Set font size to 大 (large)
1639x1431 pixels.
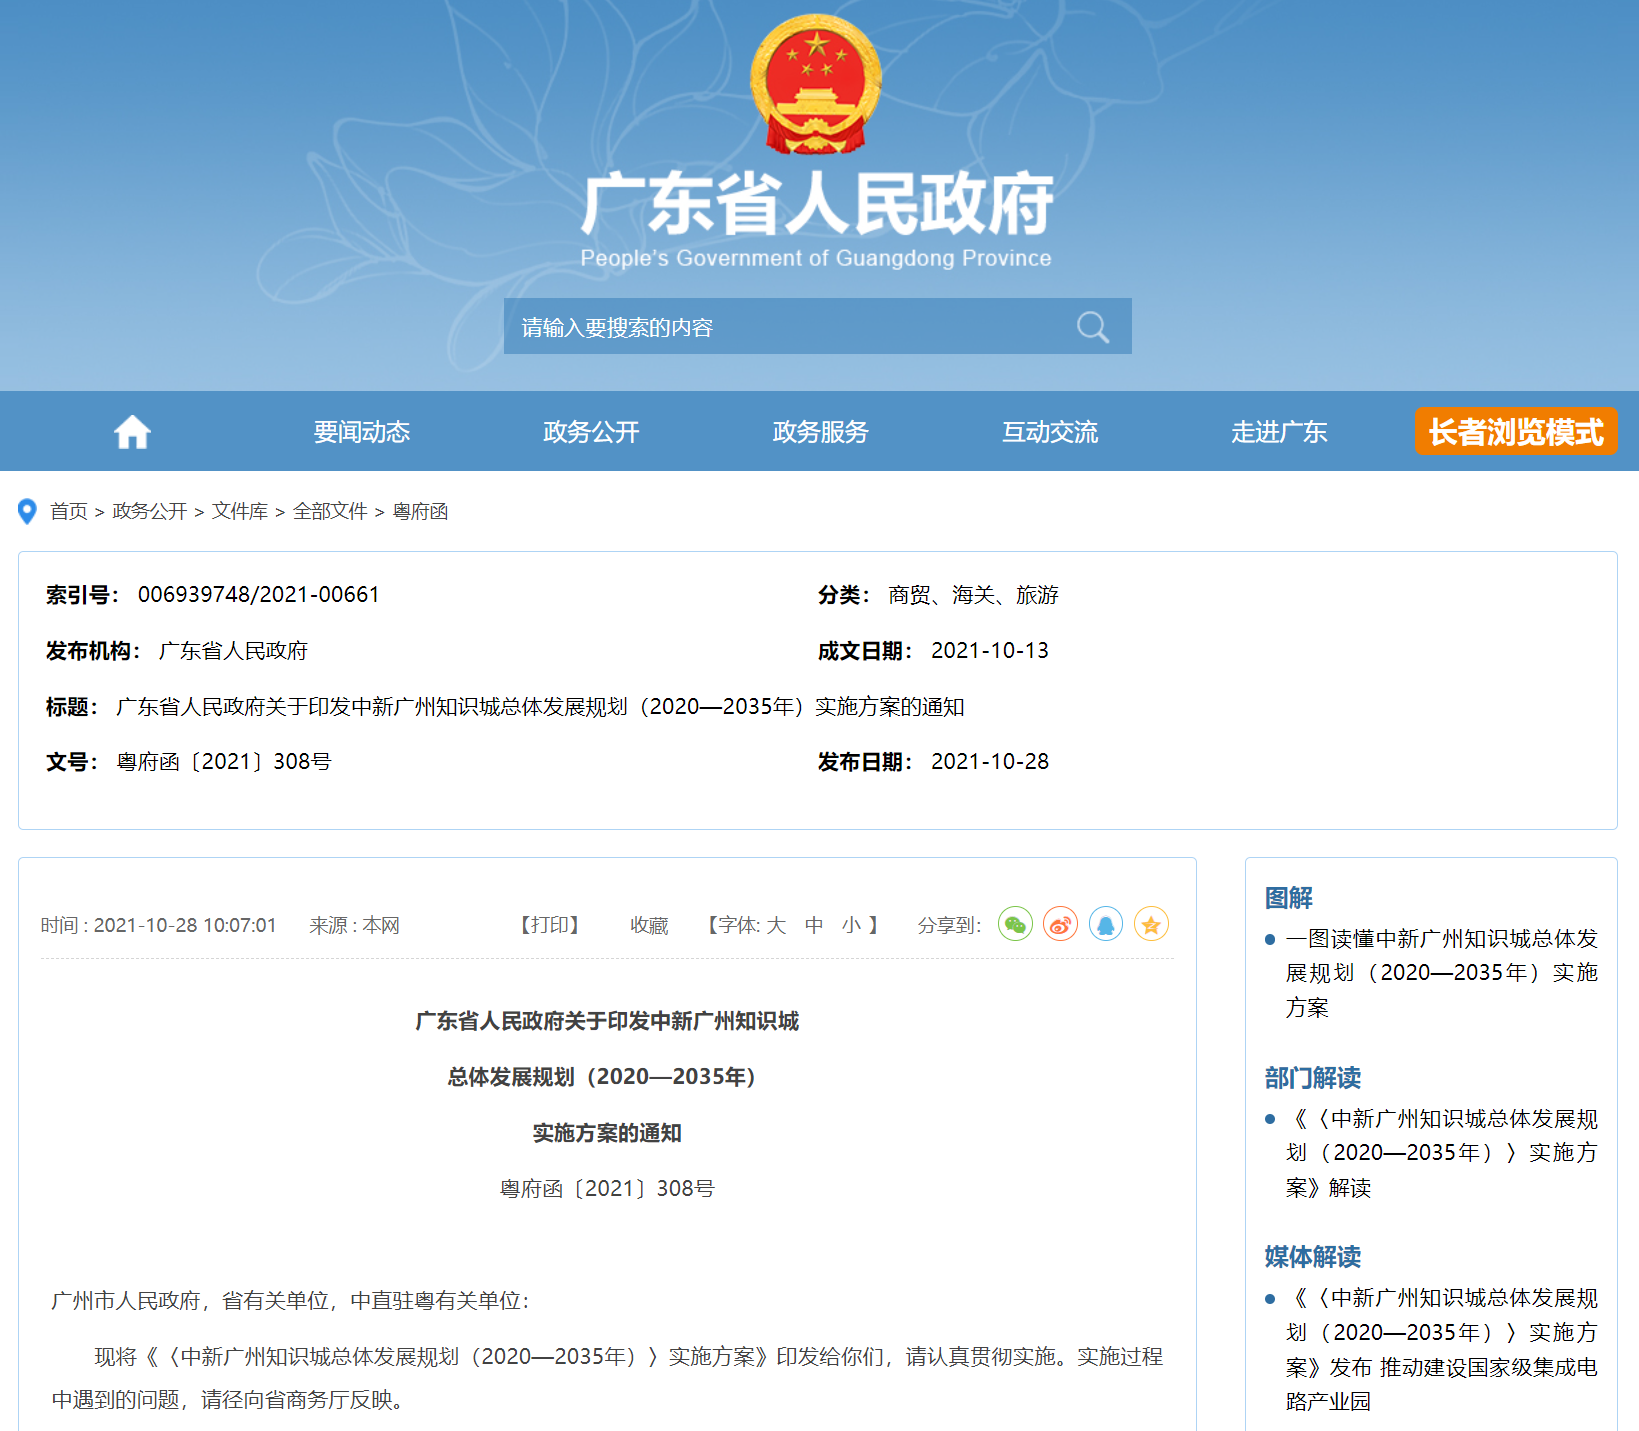[x=776, y=926]
